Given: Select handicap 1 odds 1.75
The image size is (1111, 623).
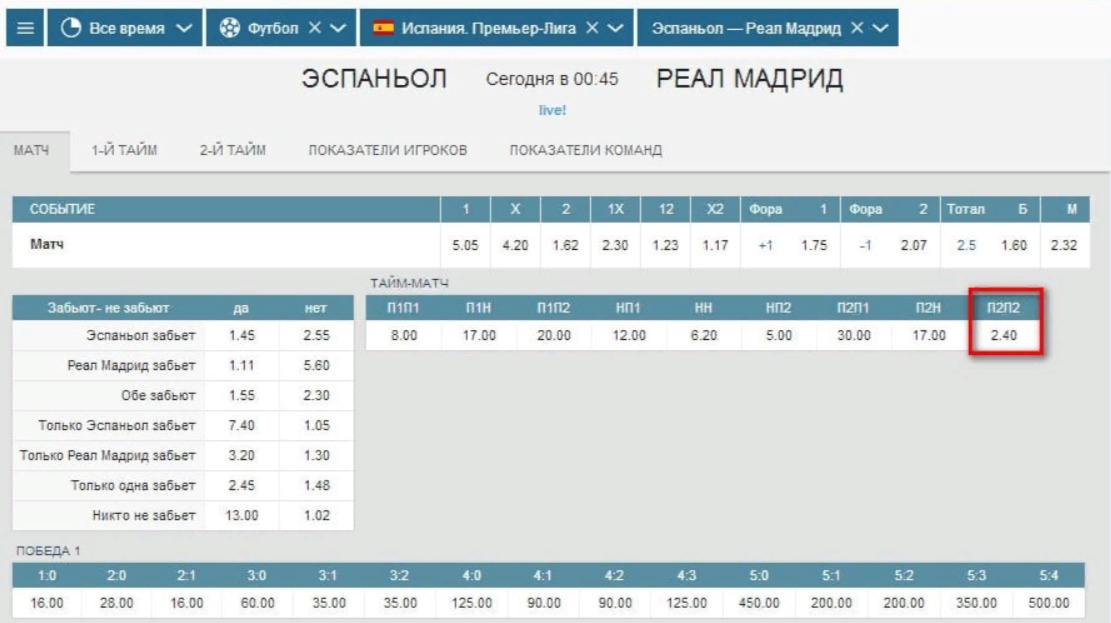Looking at the screenshot, I should [x=814, y=245].
